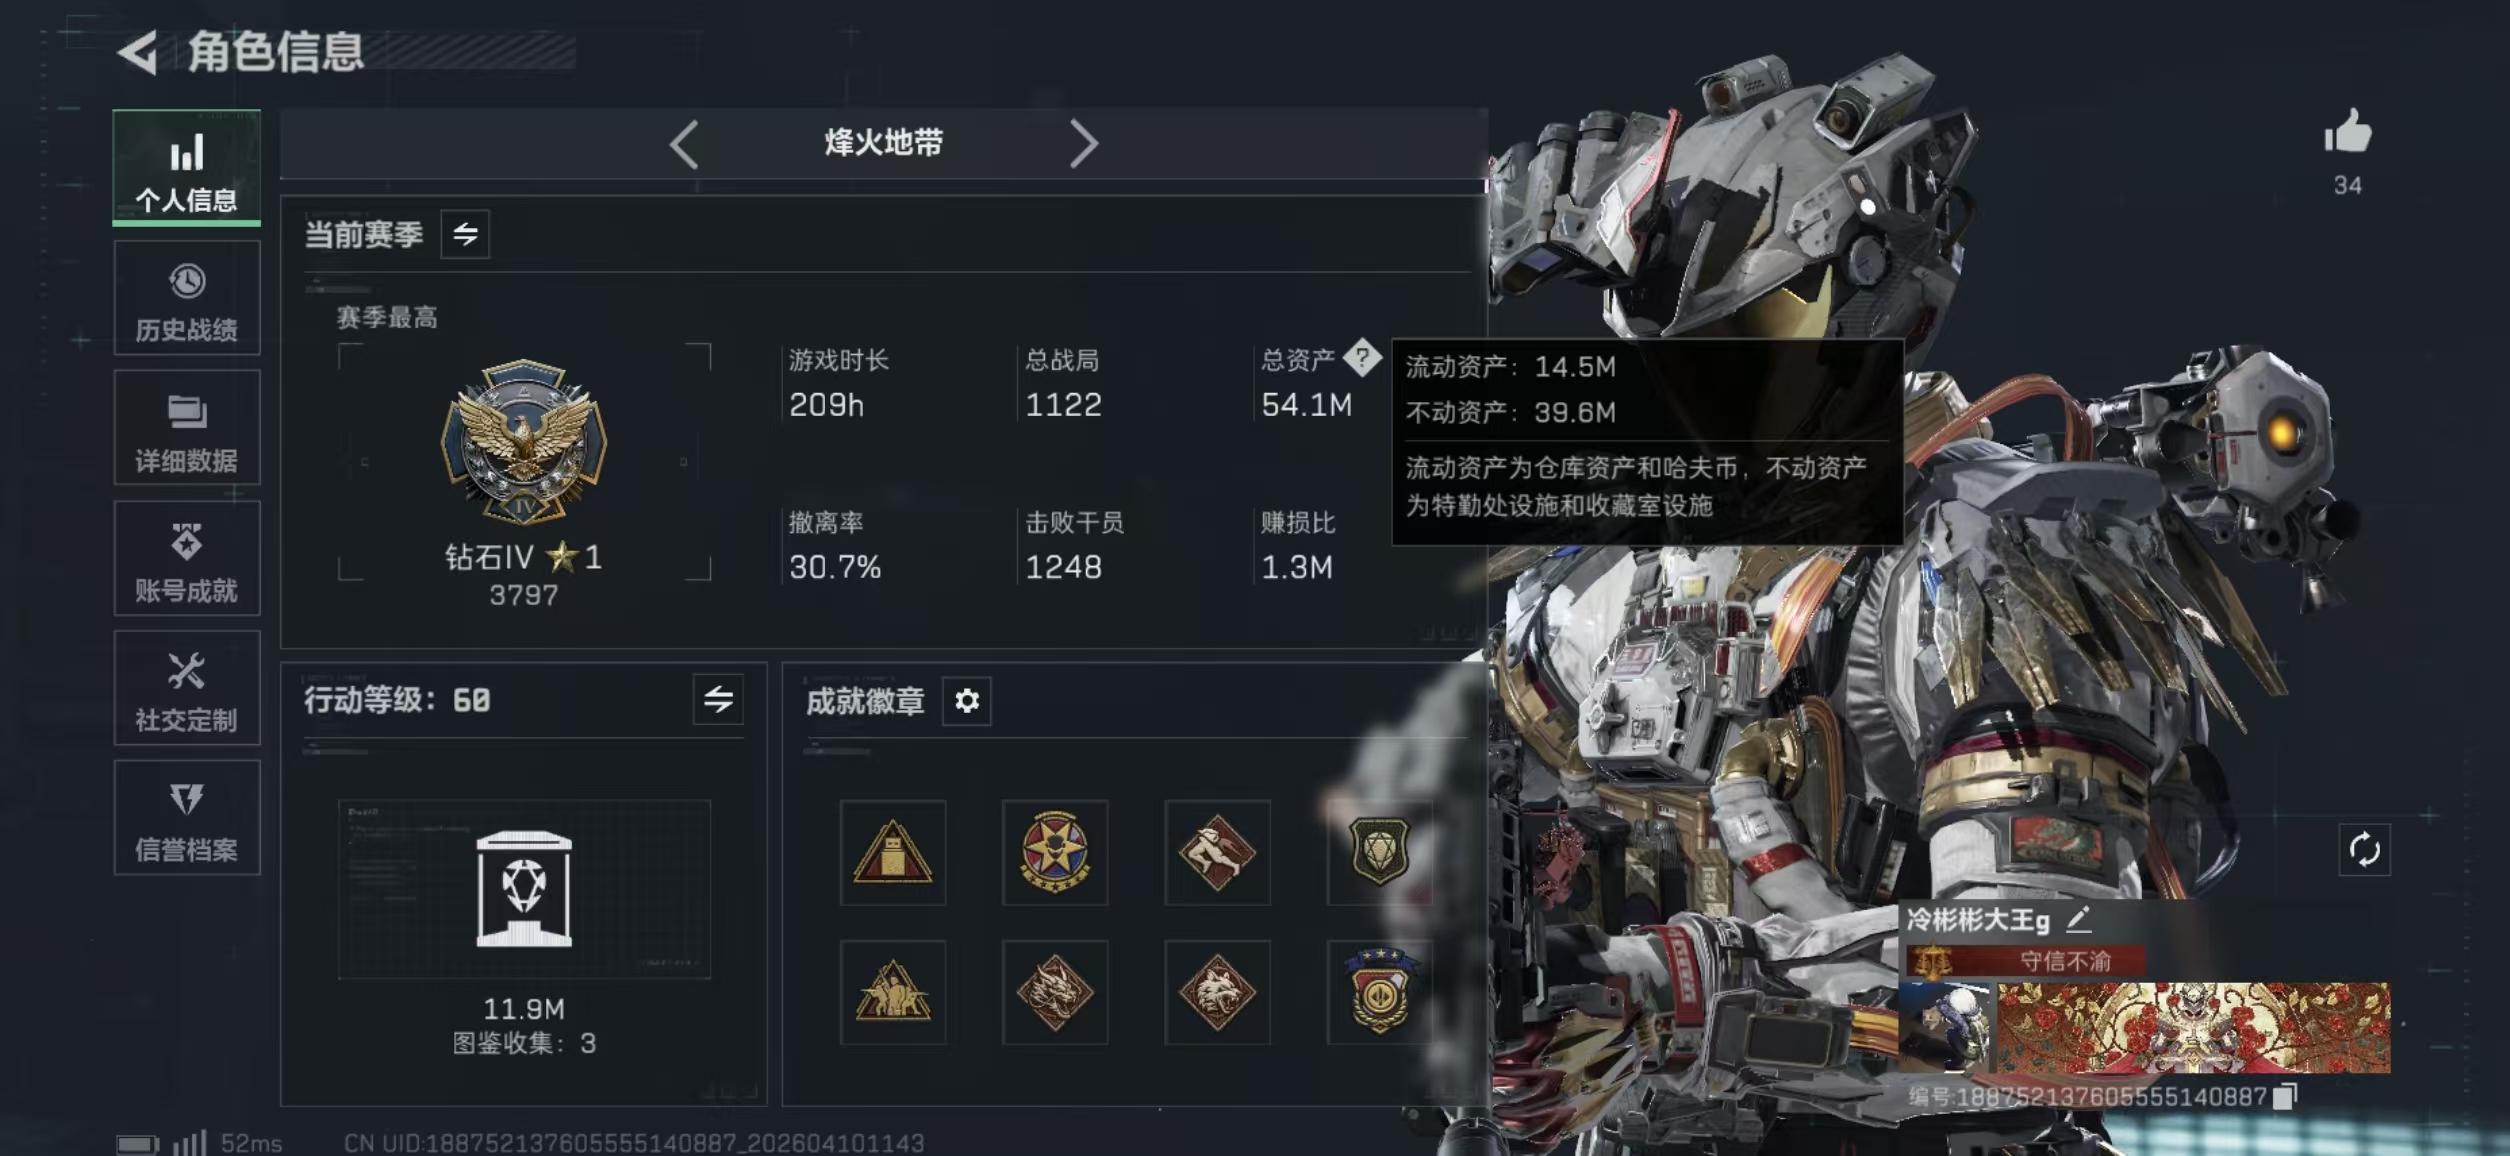Screen dimensions: 2510x1156
Task: Select the golden dragon head badge
Action: [x=1055, y=992]
